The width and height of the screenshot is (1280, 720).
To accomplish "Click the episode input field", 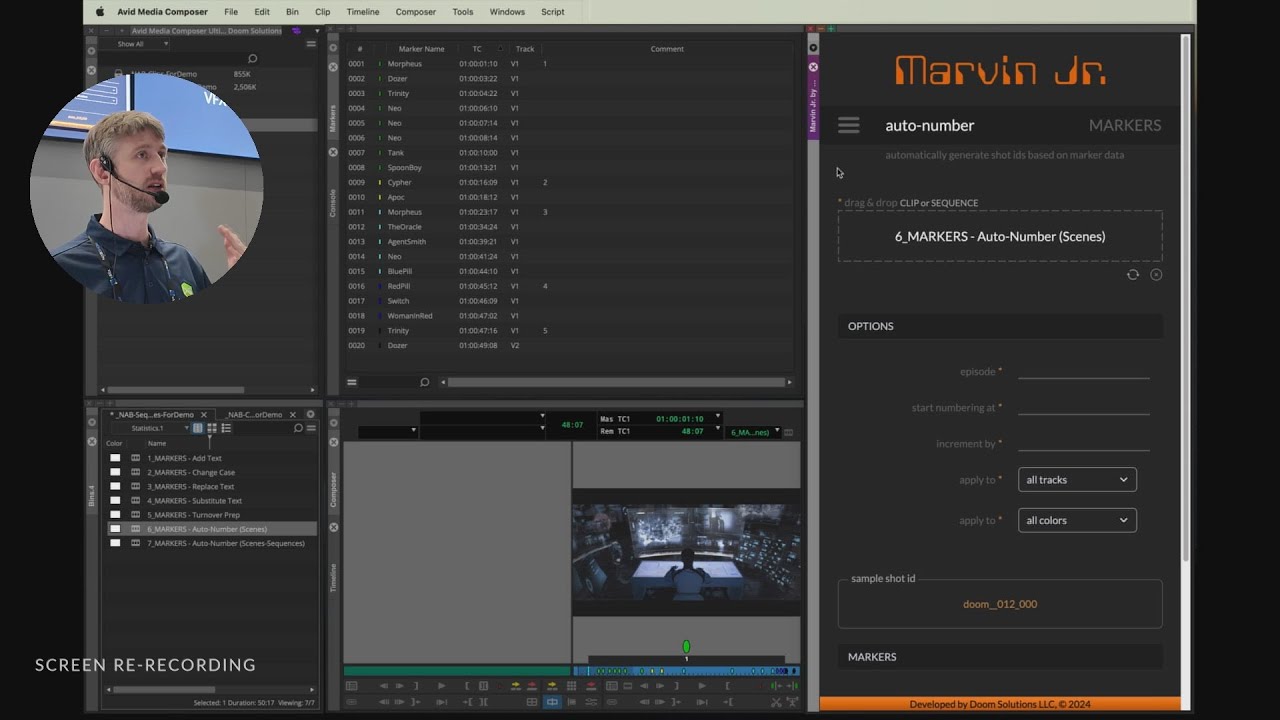I will tap(1083, 371).
